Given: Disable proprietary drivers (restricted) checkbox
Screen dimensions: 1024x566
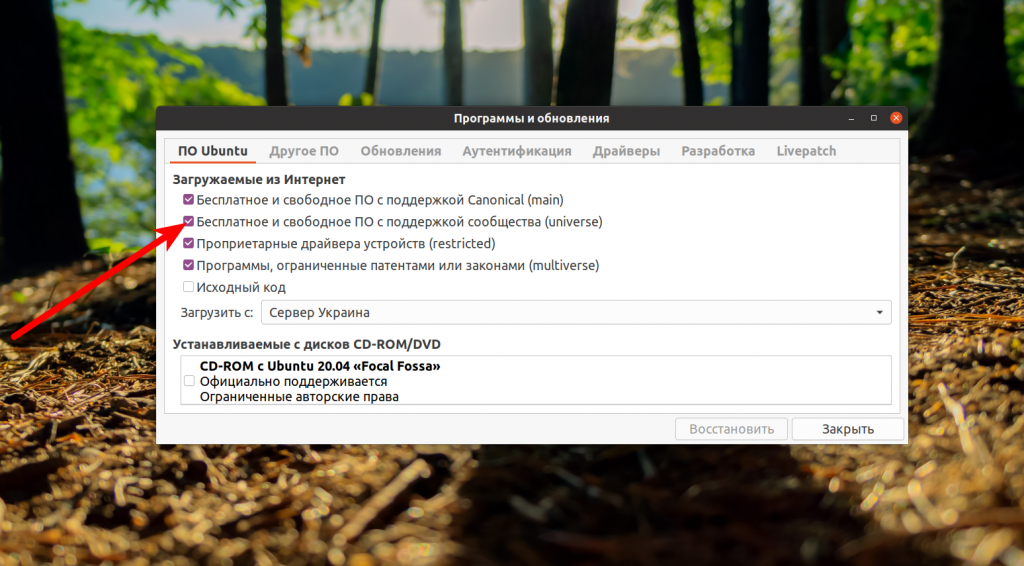Looking at the screenshot, I should point(188,244).
